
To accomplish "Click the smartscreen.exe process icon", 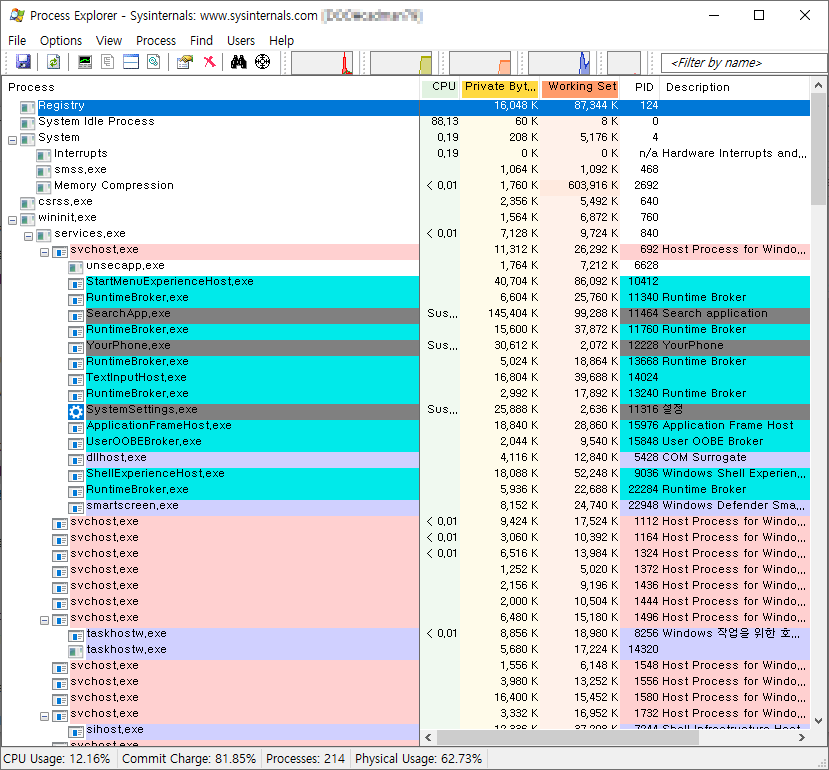I will pos(76,508).
